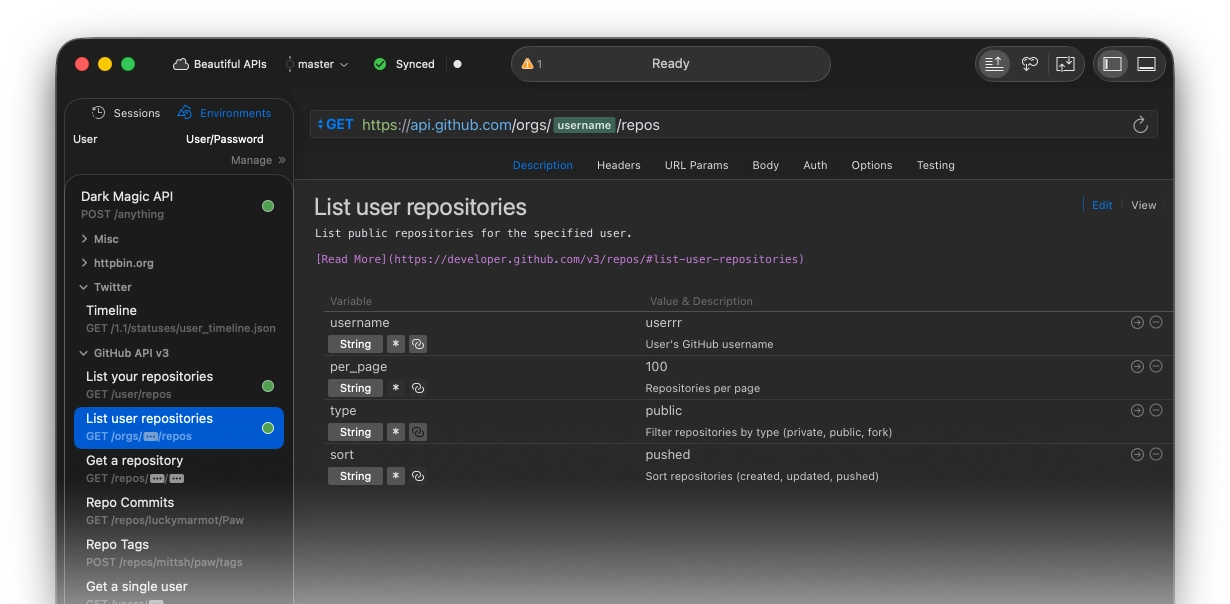Click the link icon for type variable
The height and width of the screenshot is (604, 1230).
[x=418, y=432]
